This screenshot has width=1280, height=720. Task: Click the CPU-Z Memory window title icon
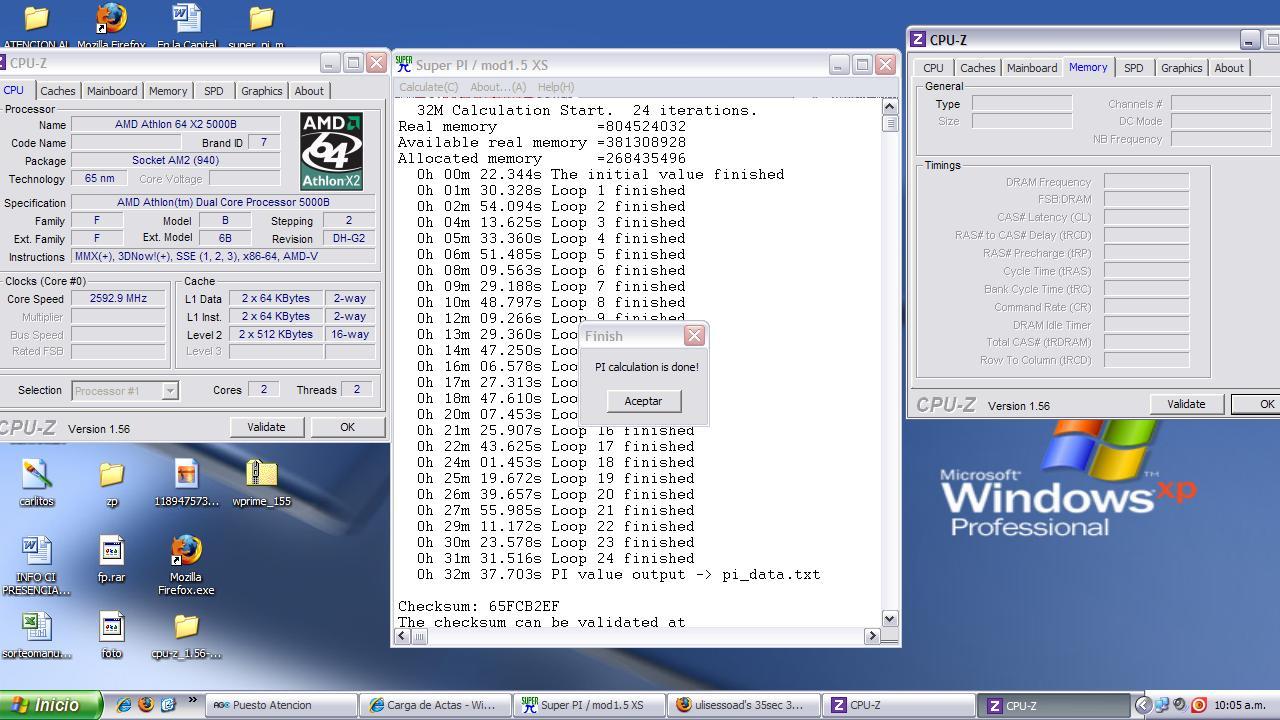(x=918, y=40)
